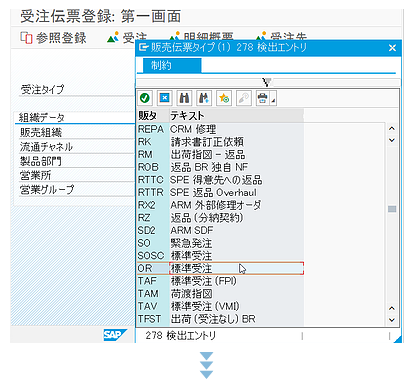Click the テキスト column header
Image resolution: width=410 pixels, height=384 pixels.
(237, 116)
